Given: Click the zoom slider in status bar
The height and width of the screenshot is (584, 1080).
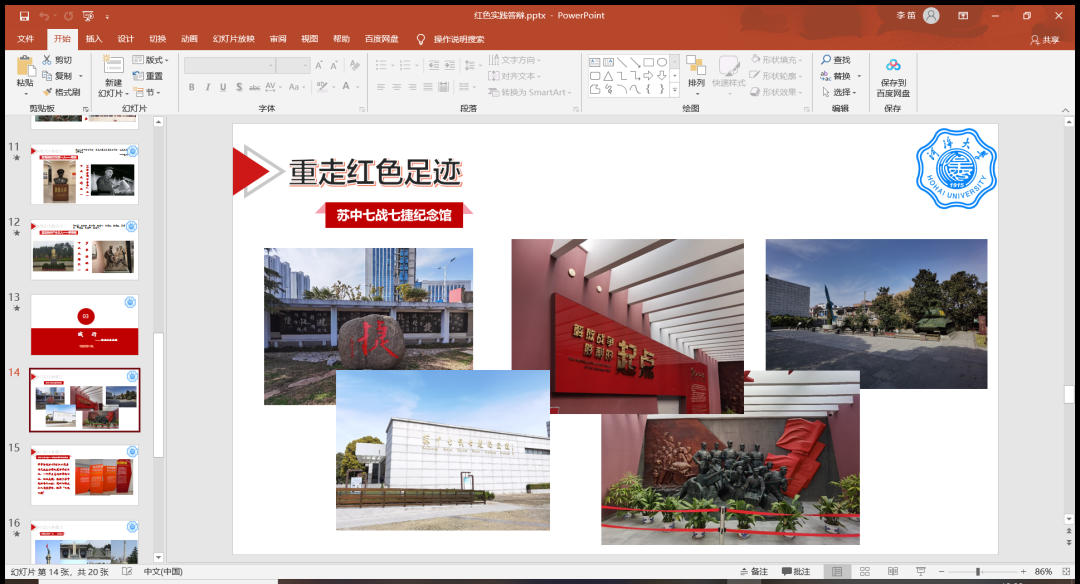Looking at the screenshot, I should coord(978,571).
